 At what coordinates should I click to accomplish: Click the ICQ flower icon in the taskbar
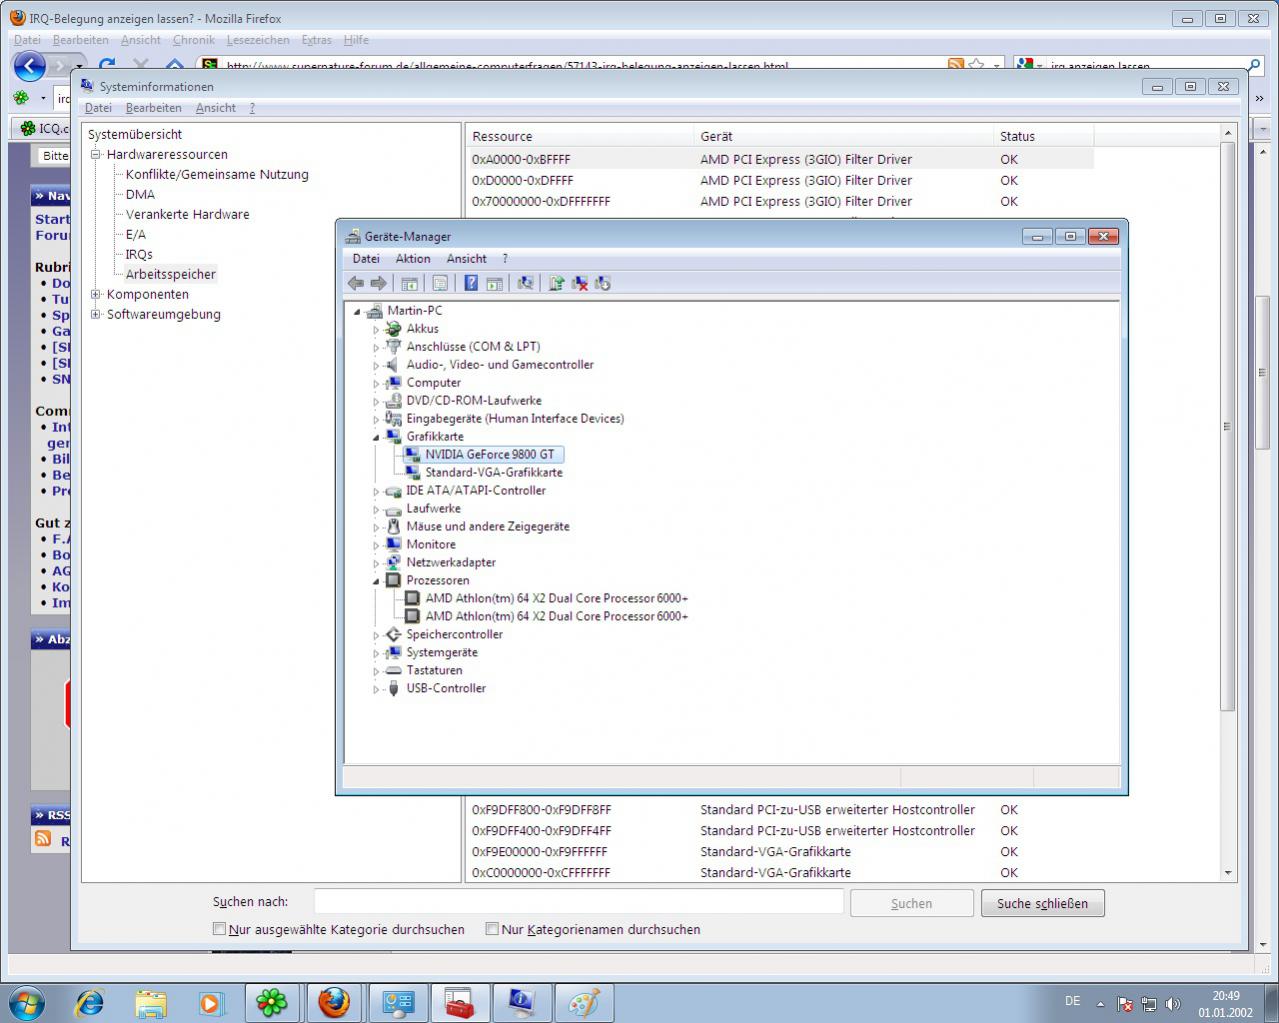click(272, 1002)
